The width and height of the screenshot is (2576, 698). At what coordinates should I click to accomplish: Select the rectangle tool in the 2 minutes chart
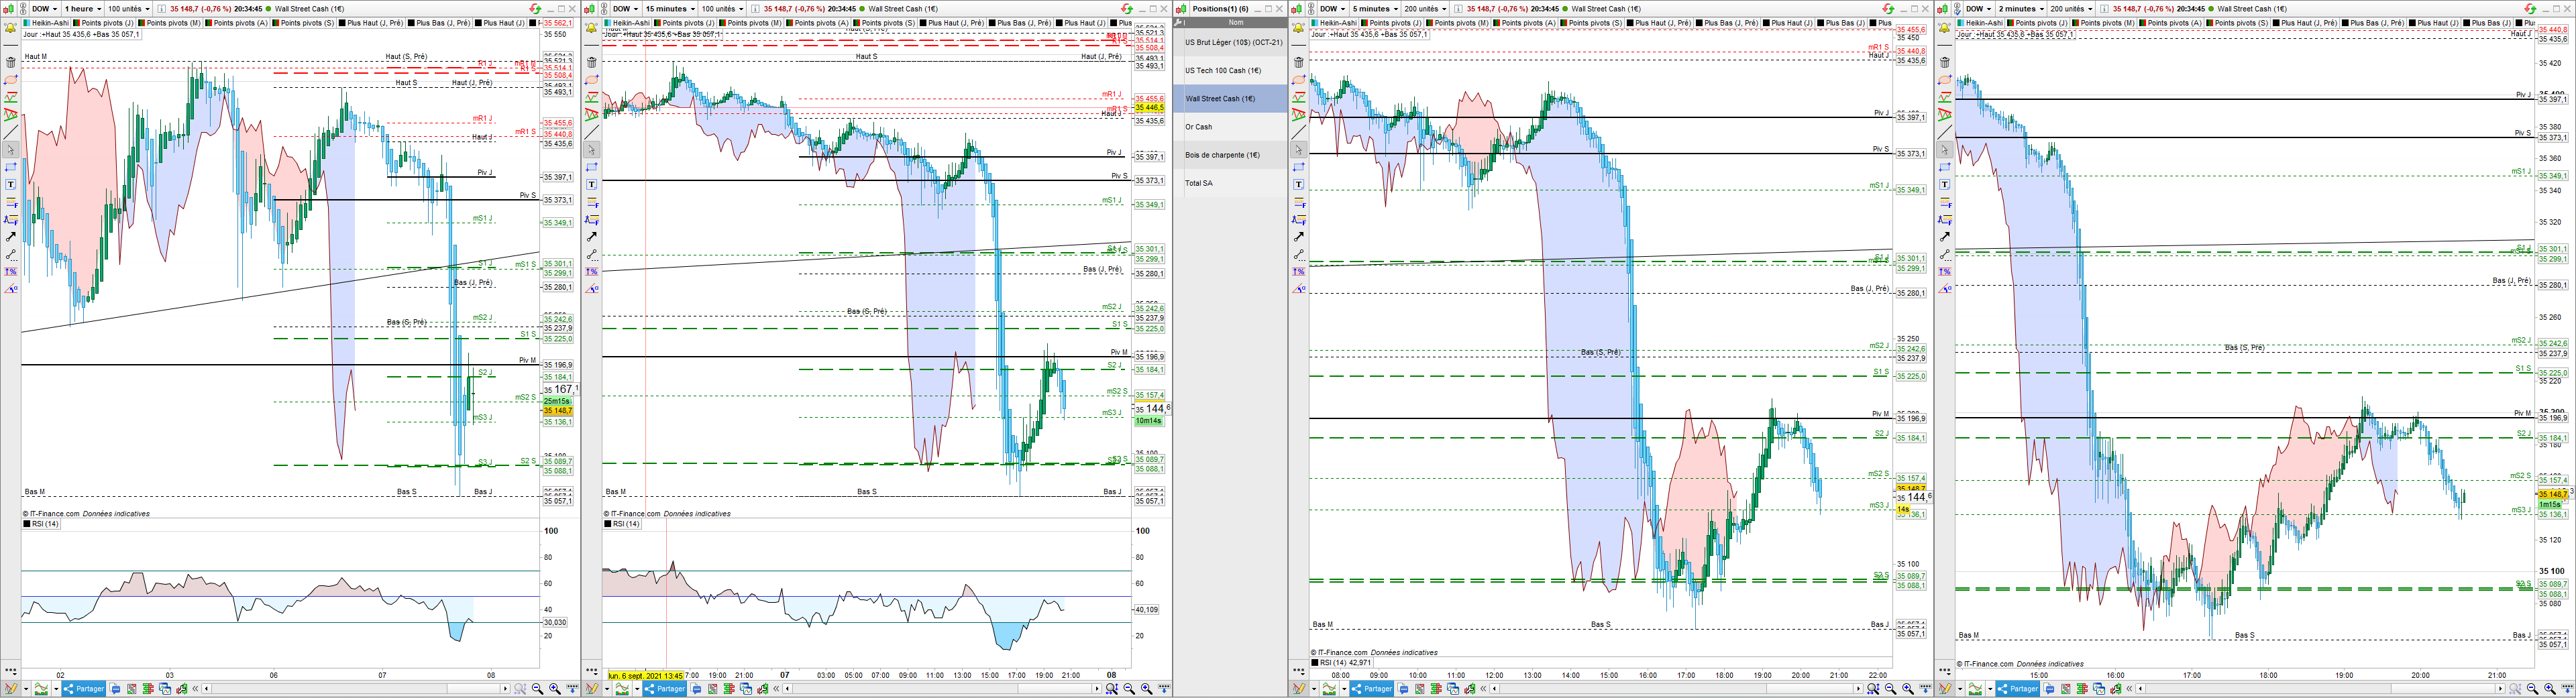[x=1944, y=167]
